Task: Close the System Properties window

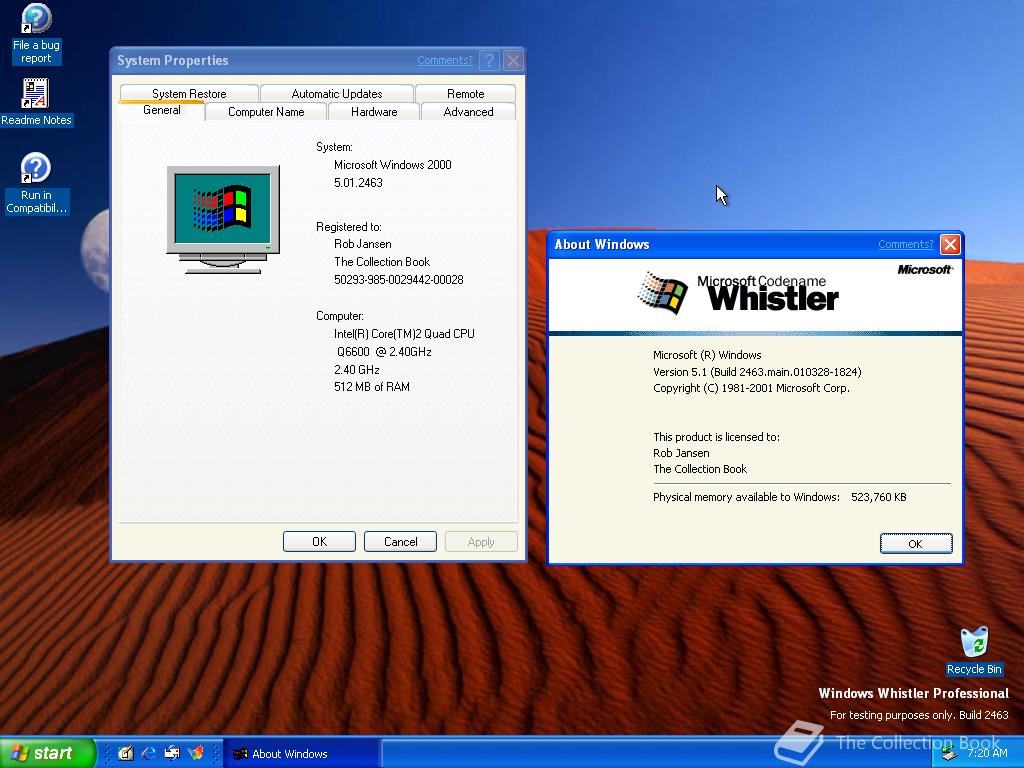Action: (513, 61)
